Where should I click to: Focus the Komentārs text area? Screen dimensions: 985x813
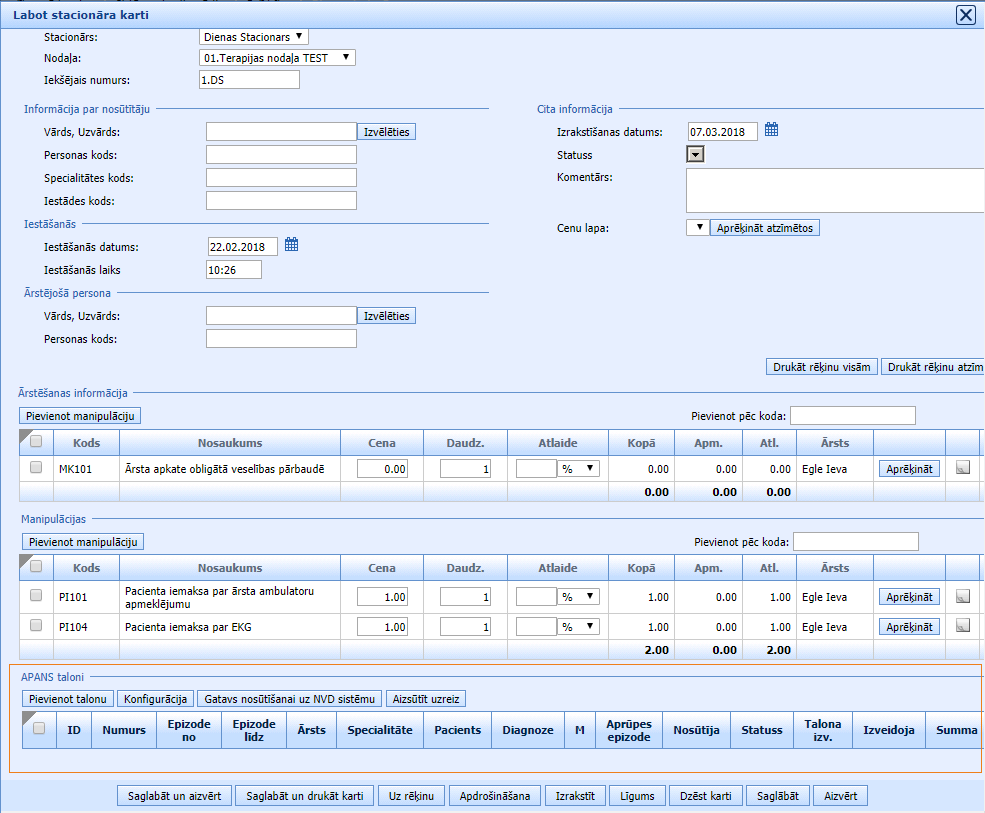point(835,190)
